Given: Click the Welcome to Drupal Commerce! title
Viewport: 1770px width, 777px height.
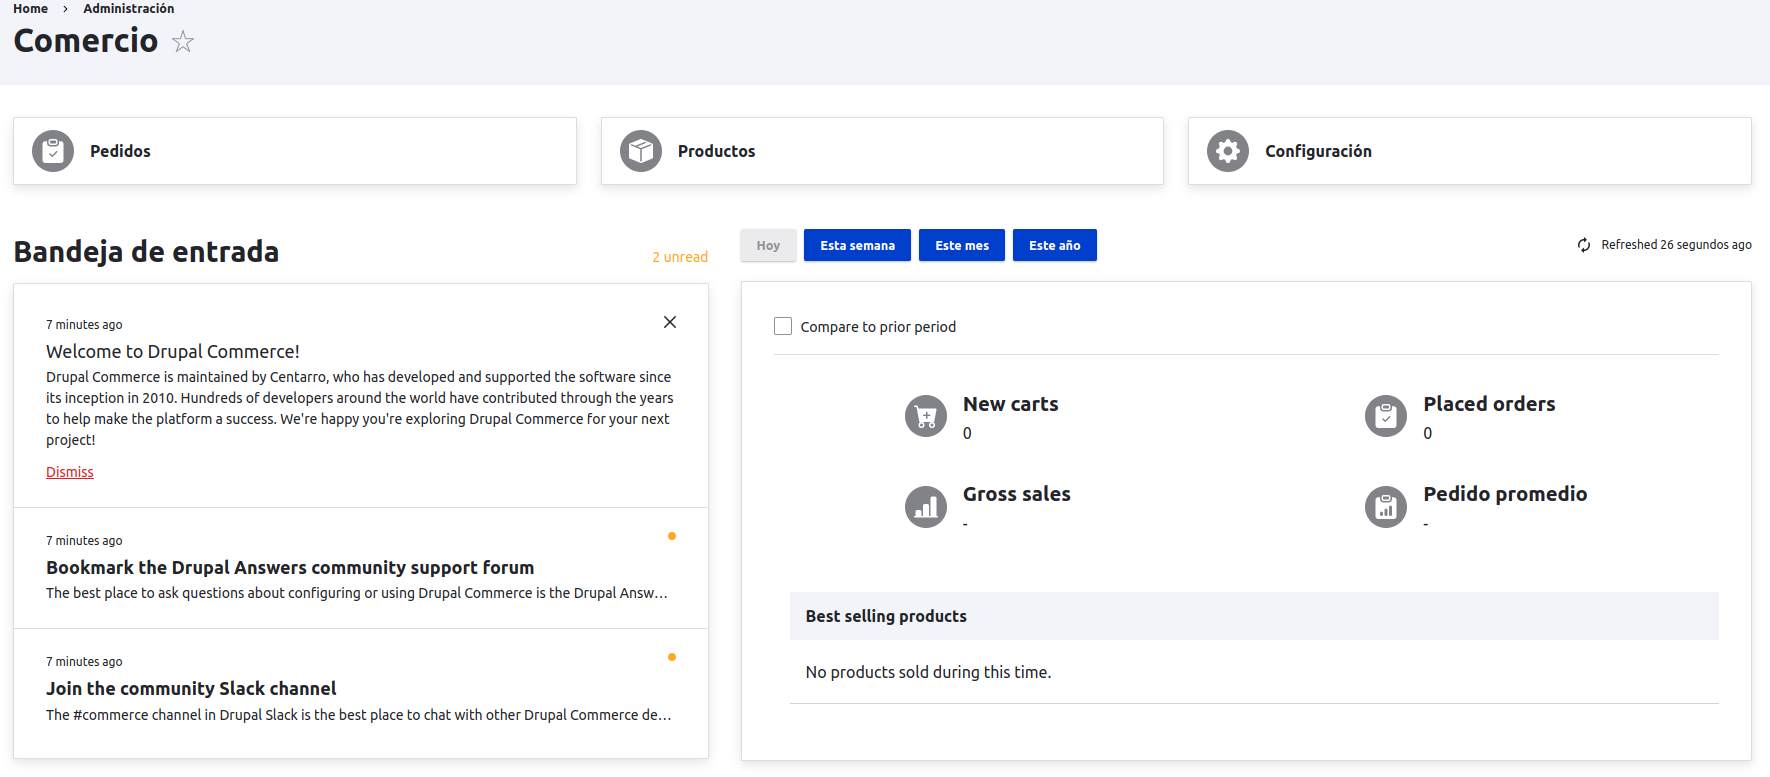Looking at the screenshot, I should [173, 352].
